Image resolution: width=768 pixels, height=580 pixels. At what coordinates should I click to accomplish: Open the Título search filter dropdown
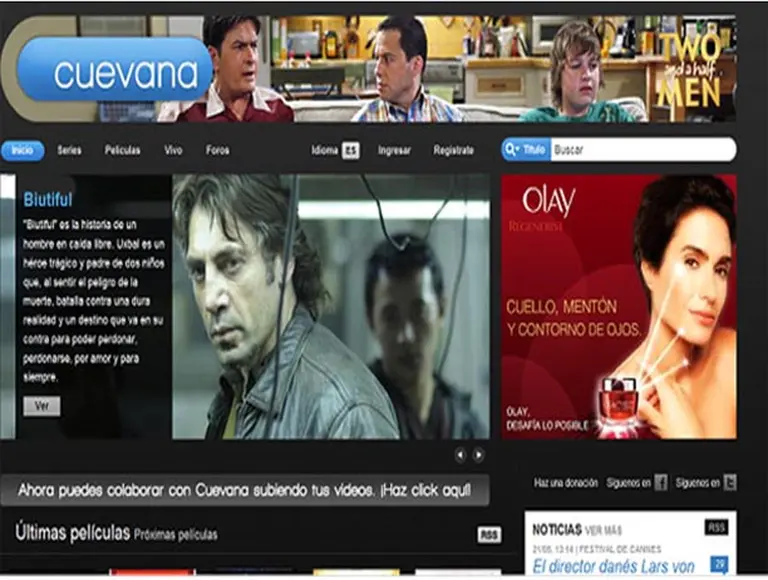tap(527, 149)
